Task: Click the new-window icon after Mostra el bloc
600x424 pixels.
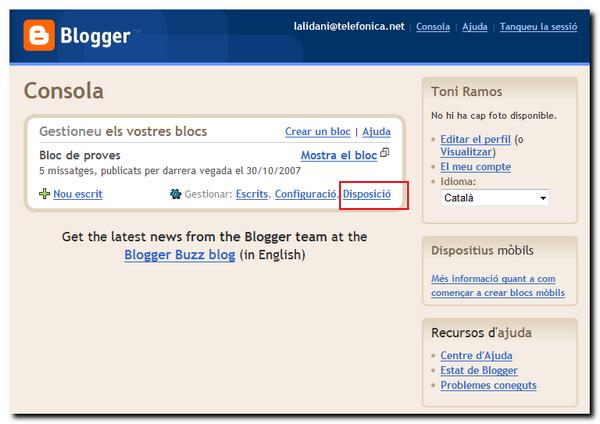Action: tap(385, 154)
